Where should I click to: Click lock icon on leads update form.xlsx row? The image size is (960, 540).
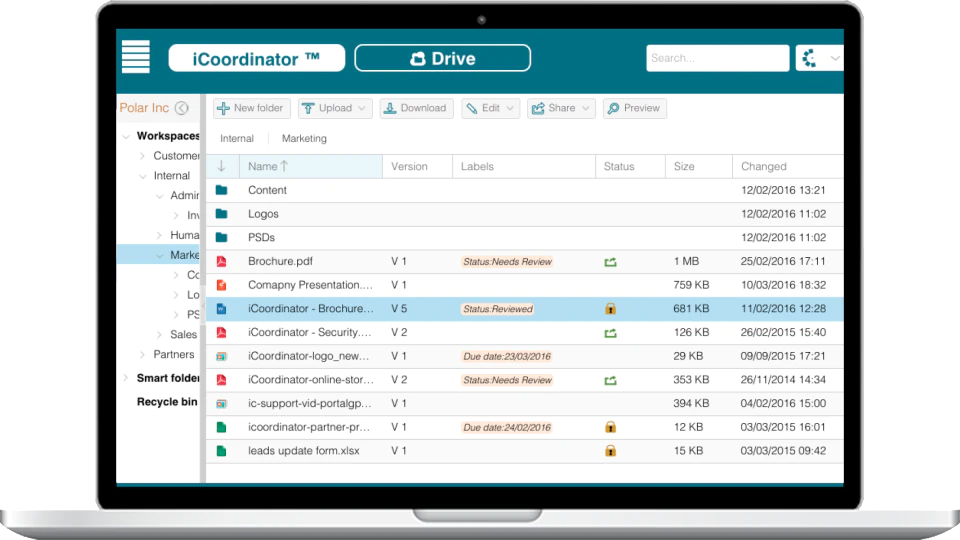pyautogui.click(x=610, y=451)
